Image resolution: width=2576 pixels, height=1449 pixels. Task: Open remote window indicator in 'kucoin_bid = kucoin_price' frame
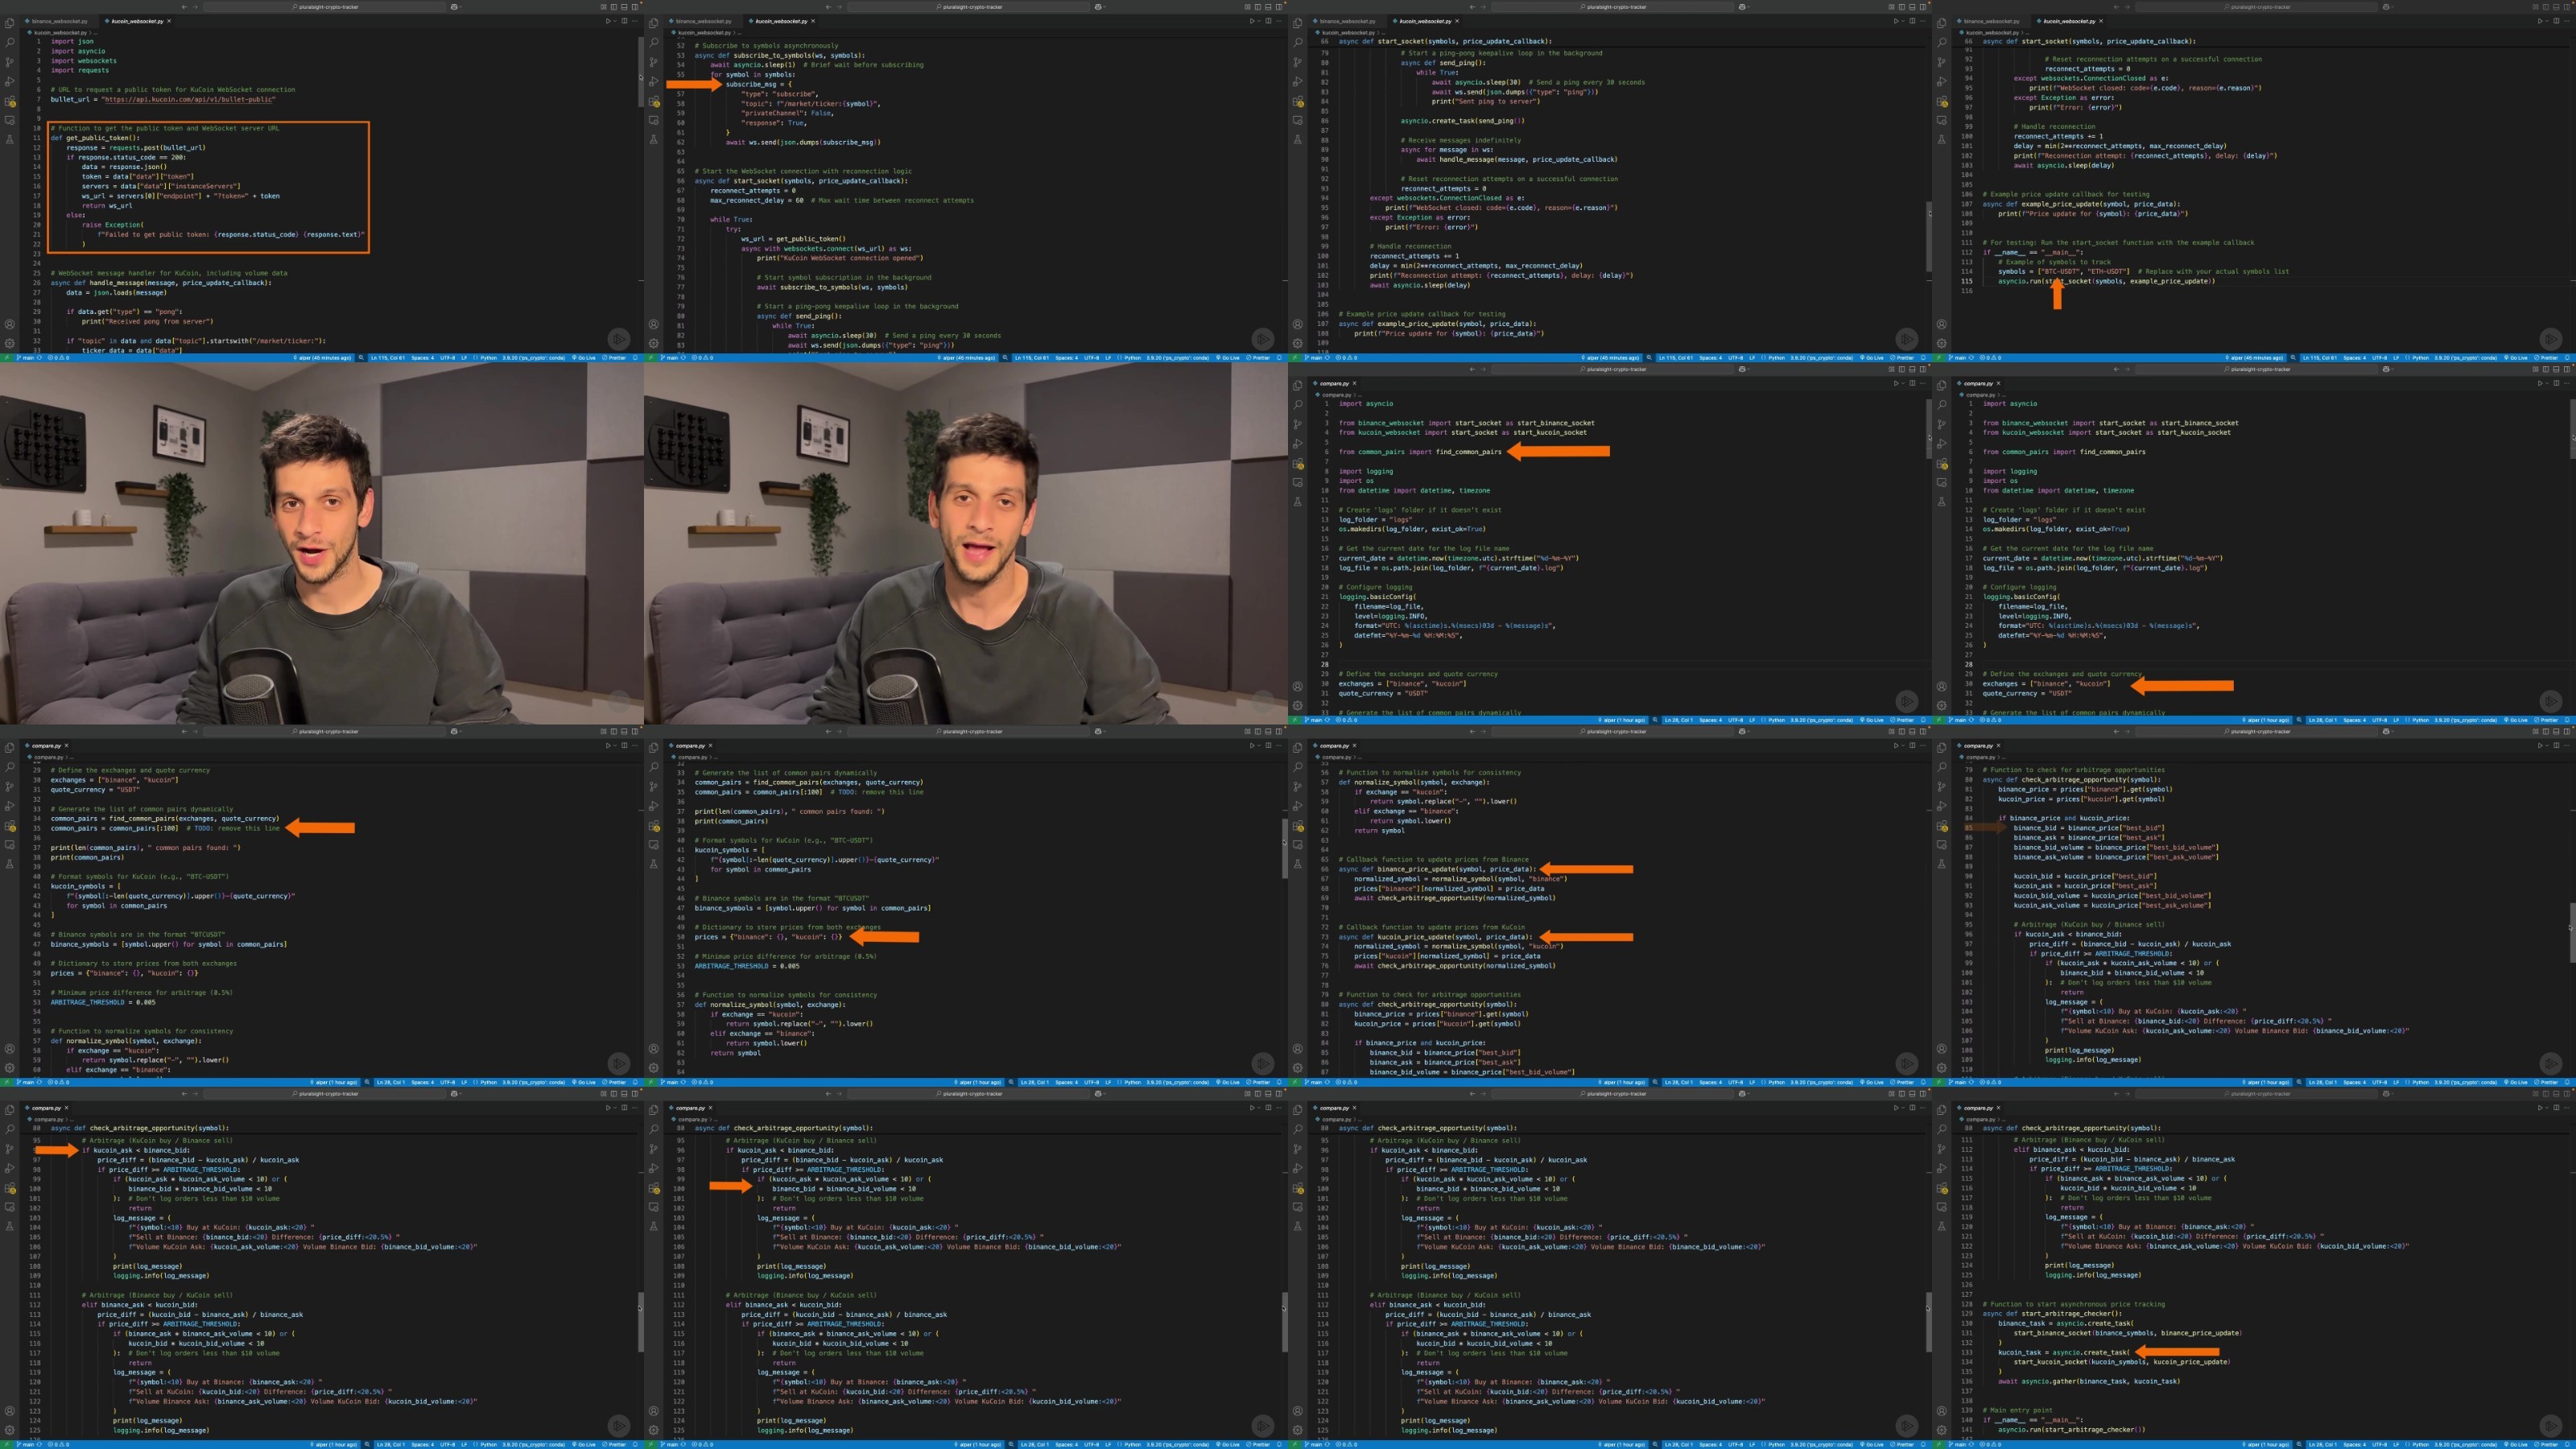click(1939, 1082)
